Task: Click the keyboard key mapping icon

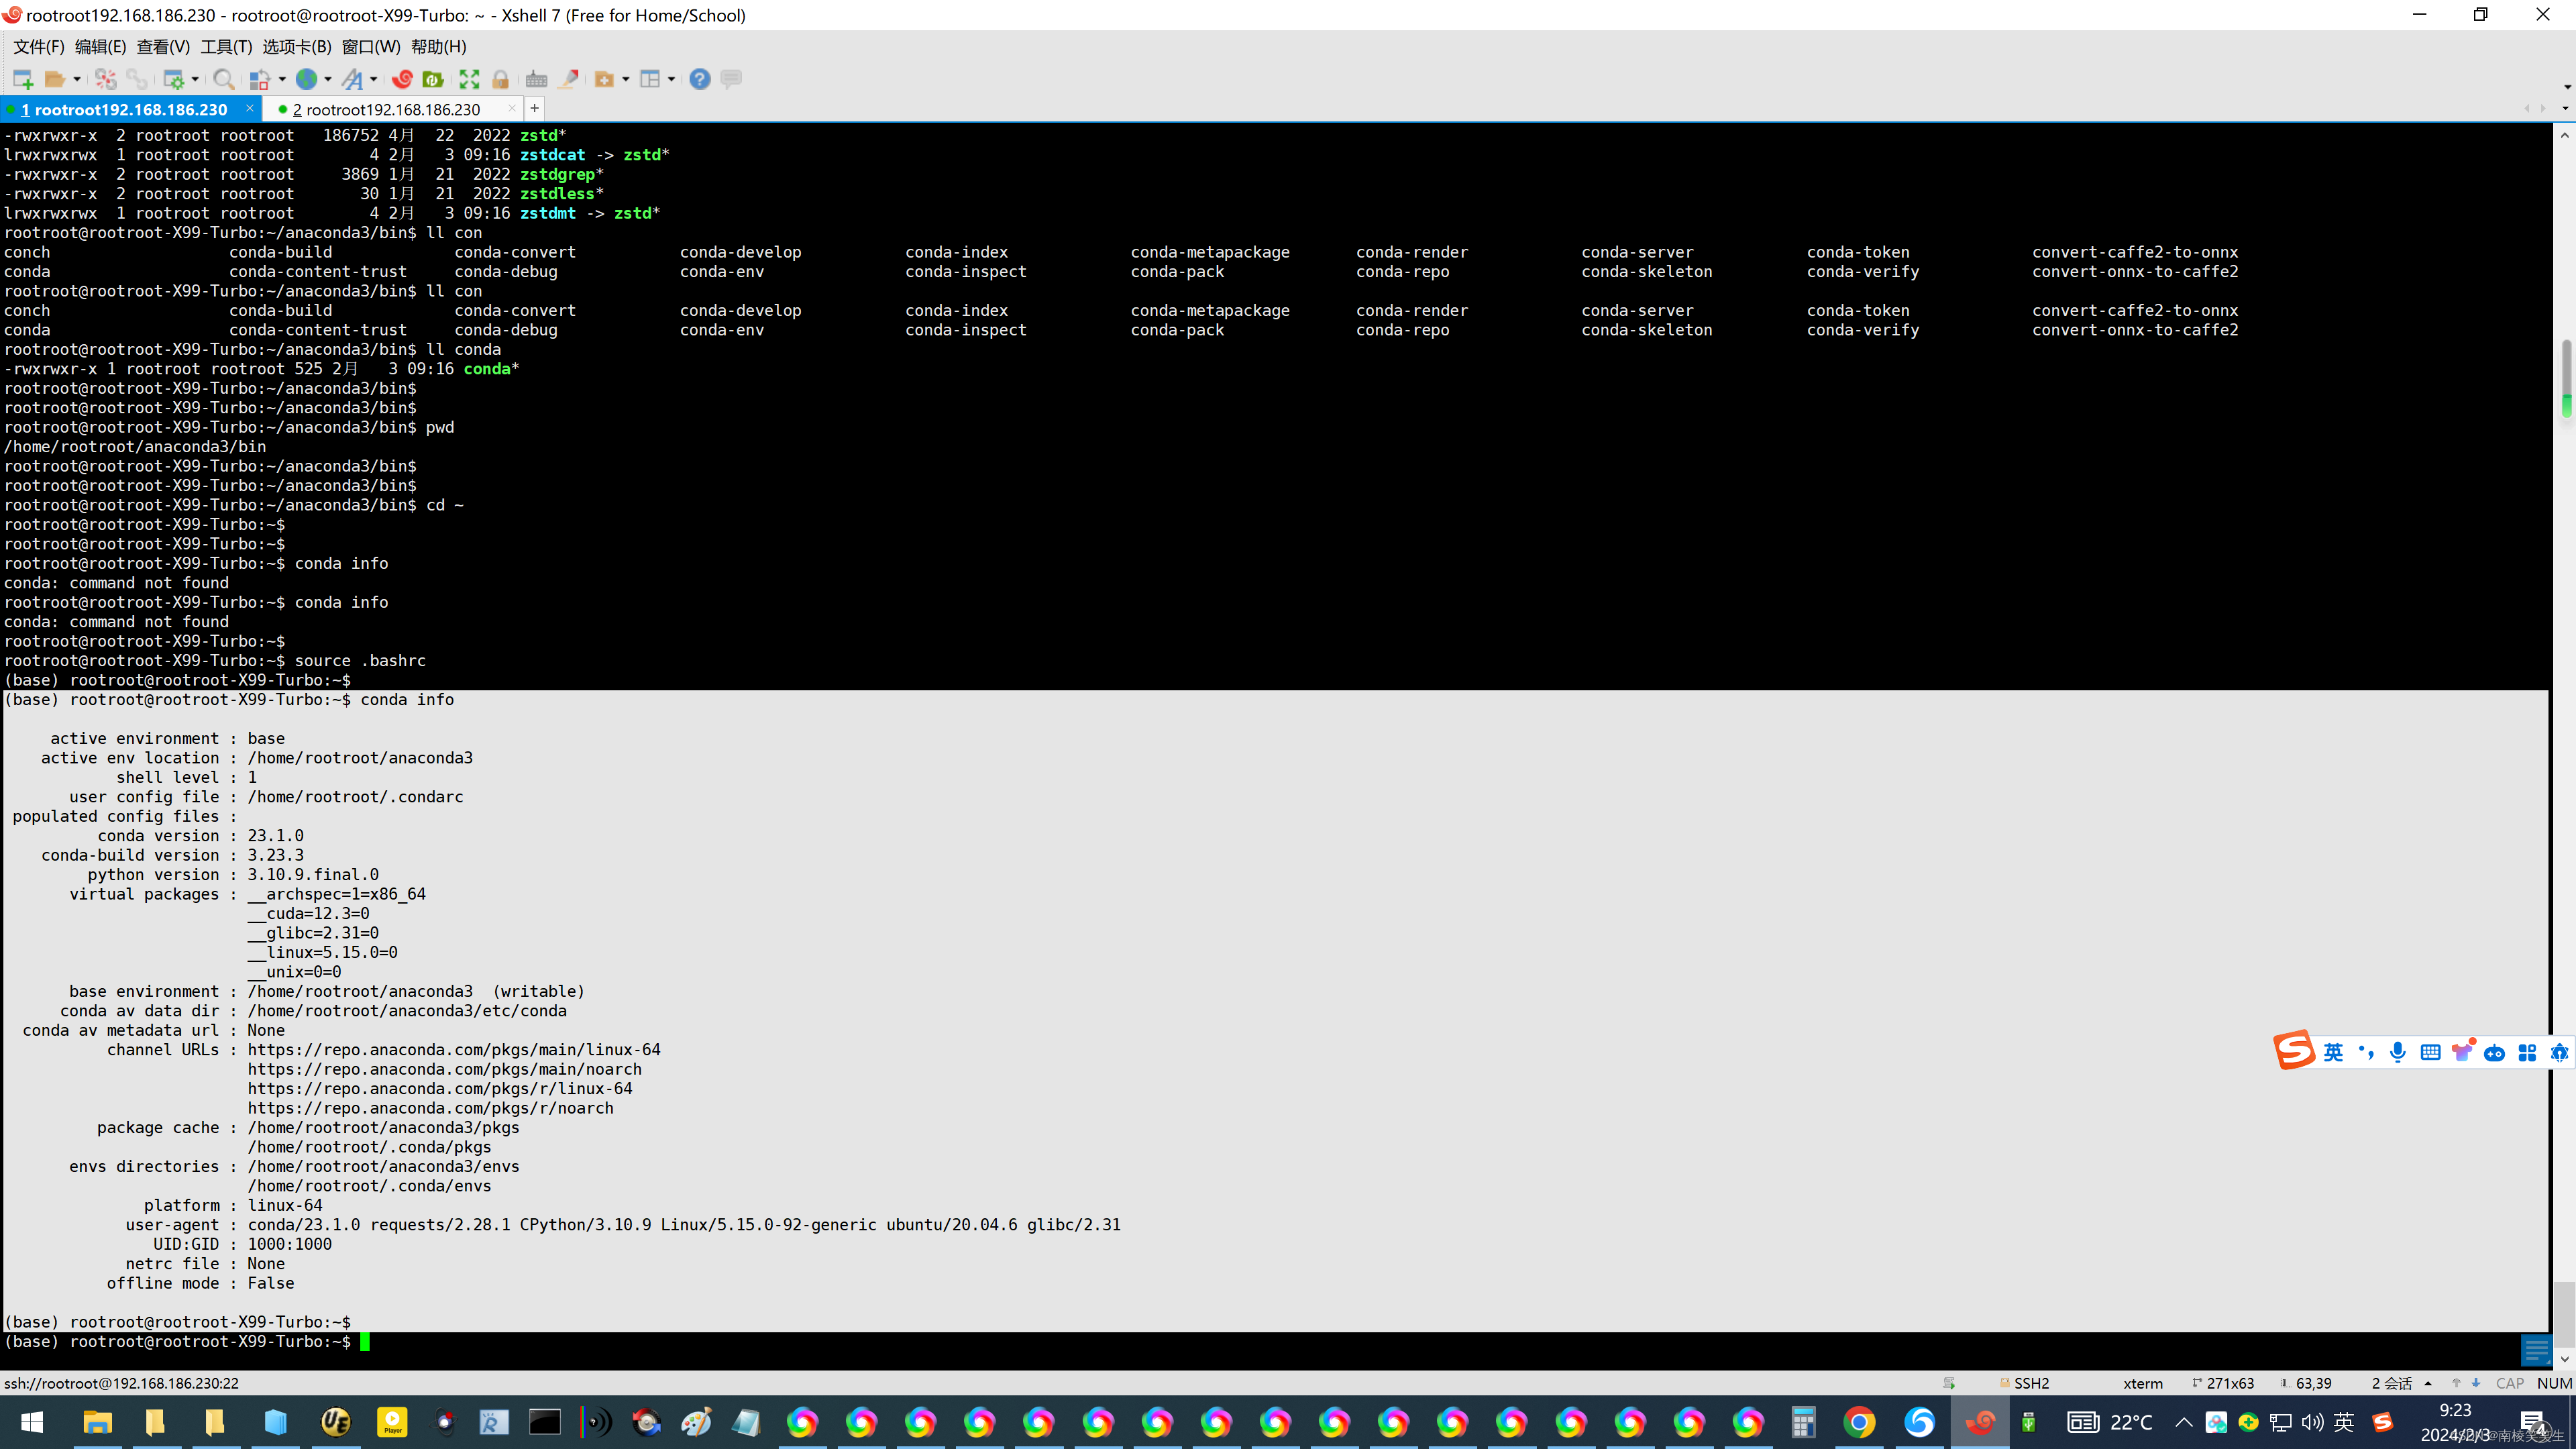Action: [x=537, y=79]
